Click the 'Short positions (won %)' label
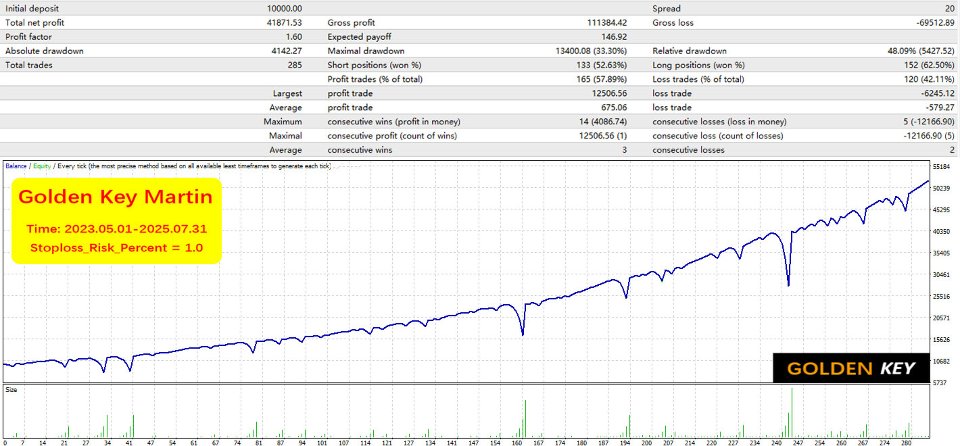 click(x=374, y=65)
